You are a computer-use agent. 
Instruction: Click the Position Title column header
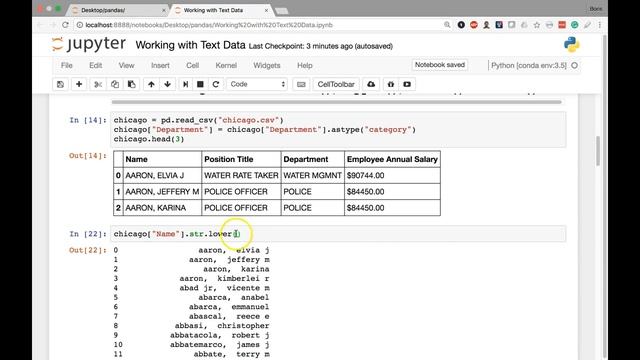[241, 159]
